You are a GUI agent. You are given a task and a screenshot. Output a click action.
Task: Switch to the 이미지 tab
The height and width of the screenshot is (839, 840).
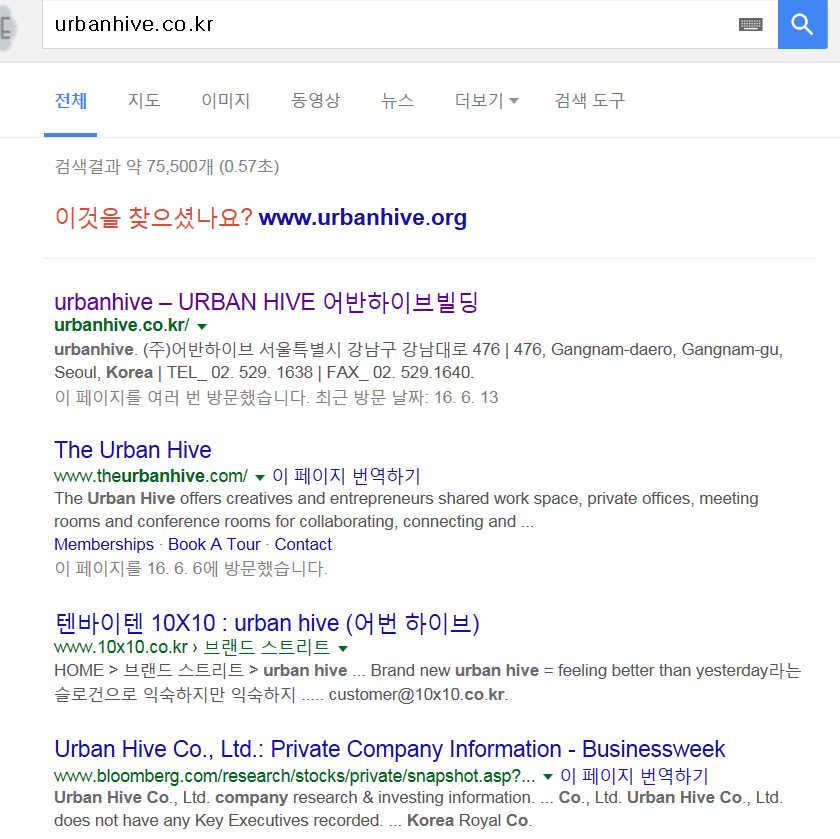pos(226,100)
